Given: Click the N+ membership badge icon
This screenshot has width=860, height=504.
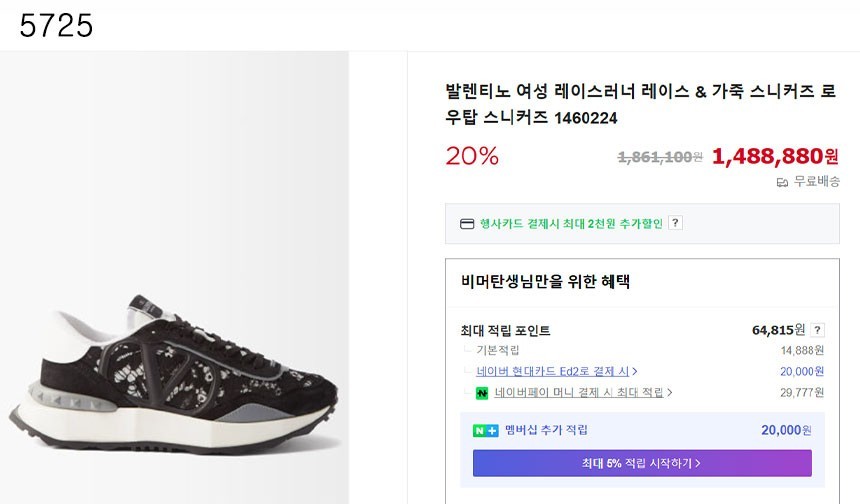Looking at the screenshot, I should tap(486, 430).
